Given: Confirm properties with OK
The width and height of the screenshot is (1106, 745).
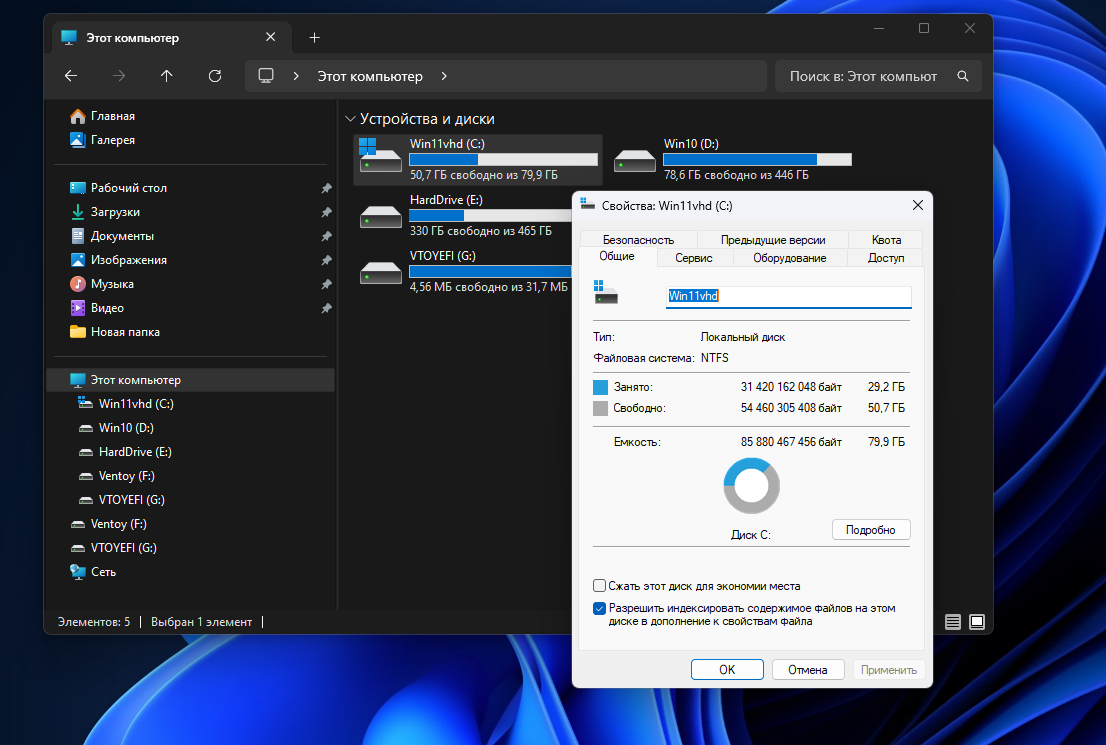Looking at the screenshot, I should [x=727, y=670].
